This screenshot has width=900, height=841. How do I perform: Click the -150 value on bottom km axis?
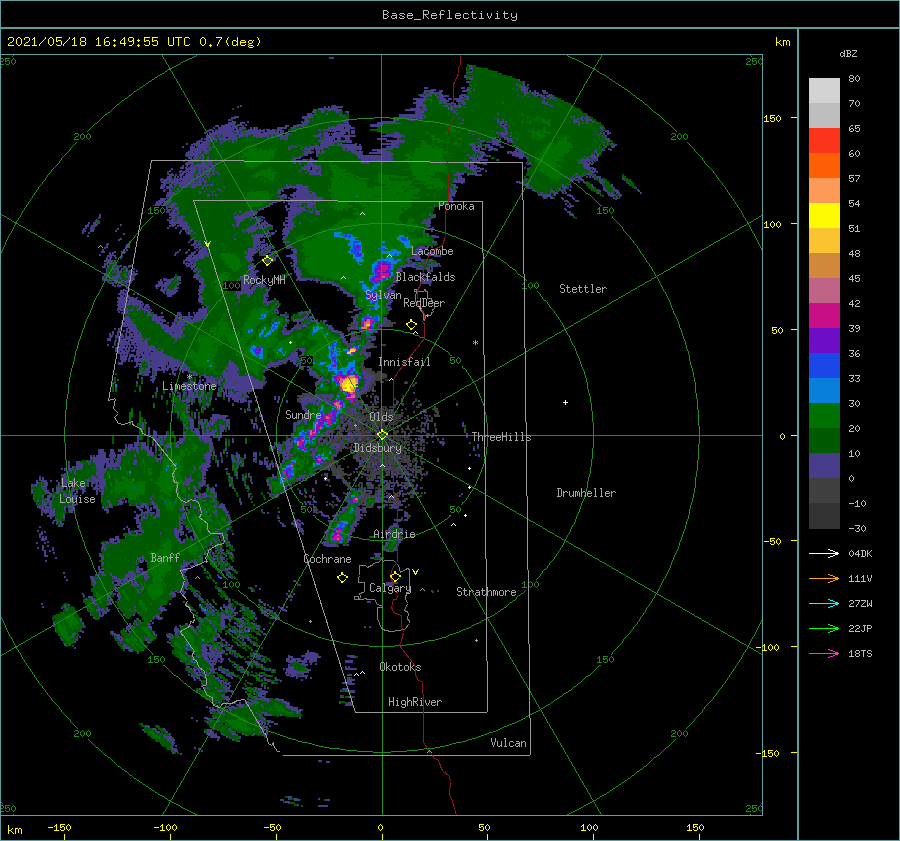click(59, 827)
